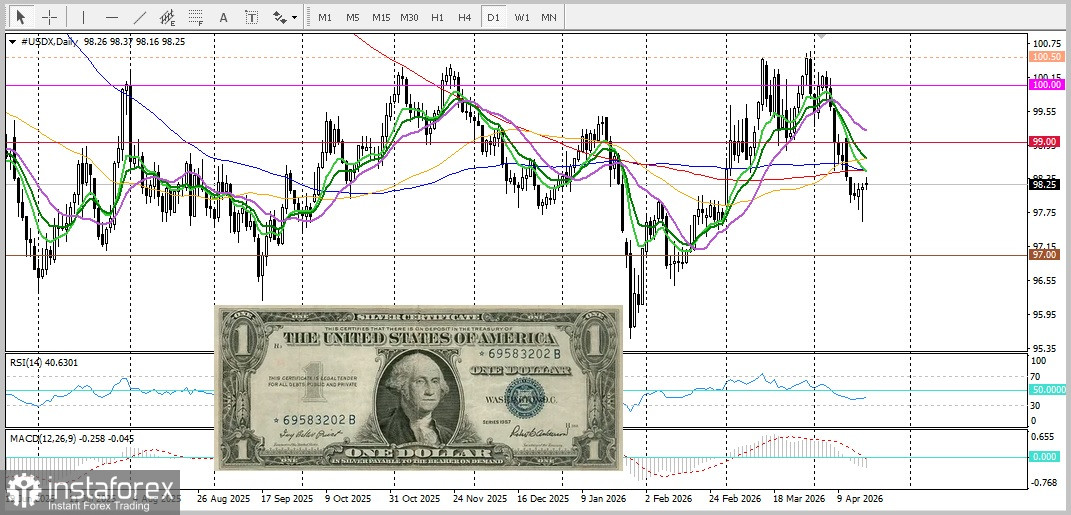Expand the triangle beside #USDX,Daily title

(12, 42)
